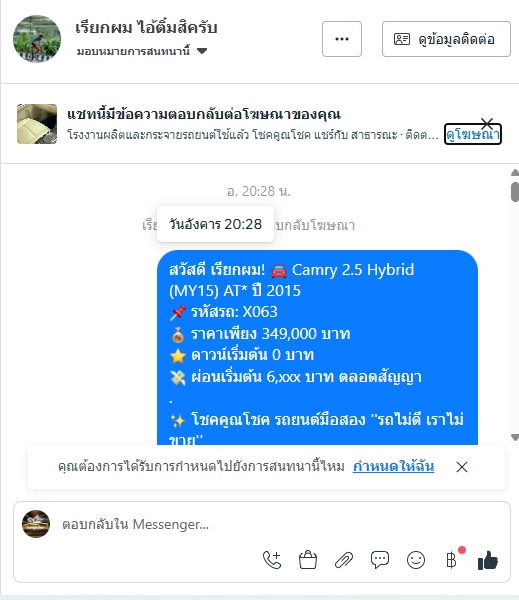Send a thumbs-up like
The width and height of the screenshot is (519, 600).
tap(488, 560)
